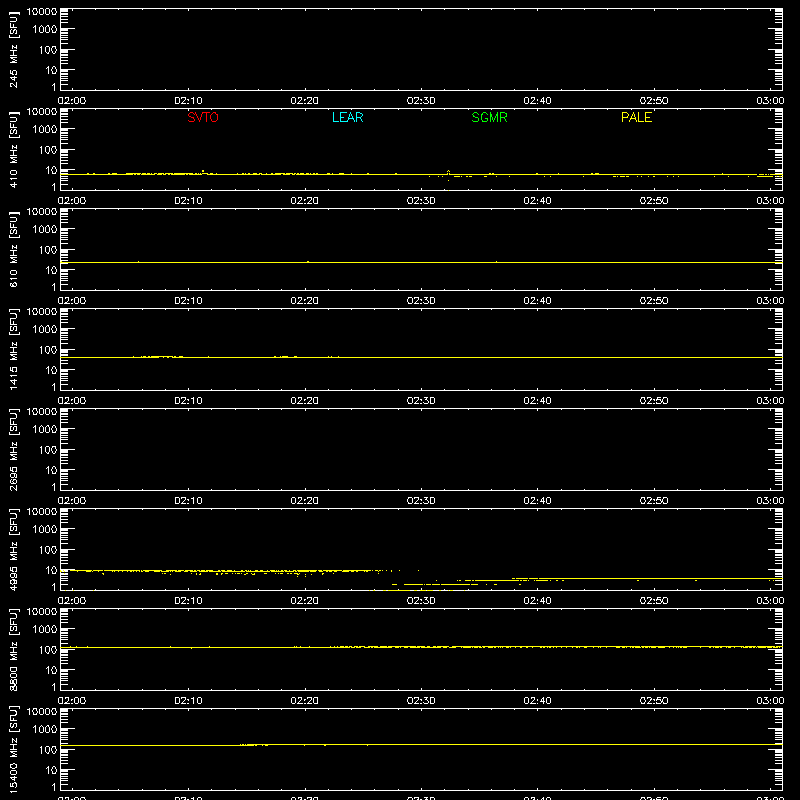
Task: Click the 10 tick on the 15400 MHz panel
Action: [x=51, y=770]
